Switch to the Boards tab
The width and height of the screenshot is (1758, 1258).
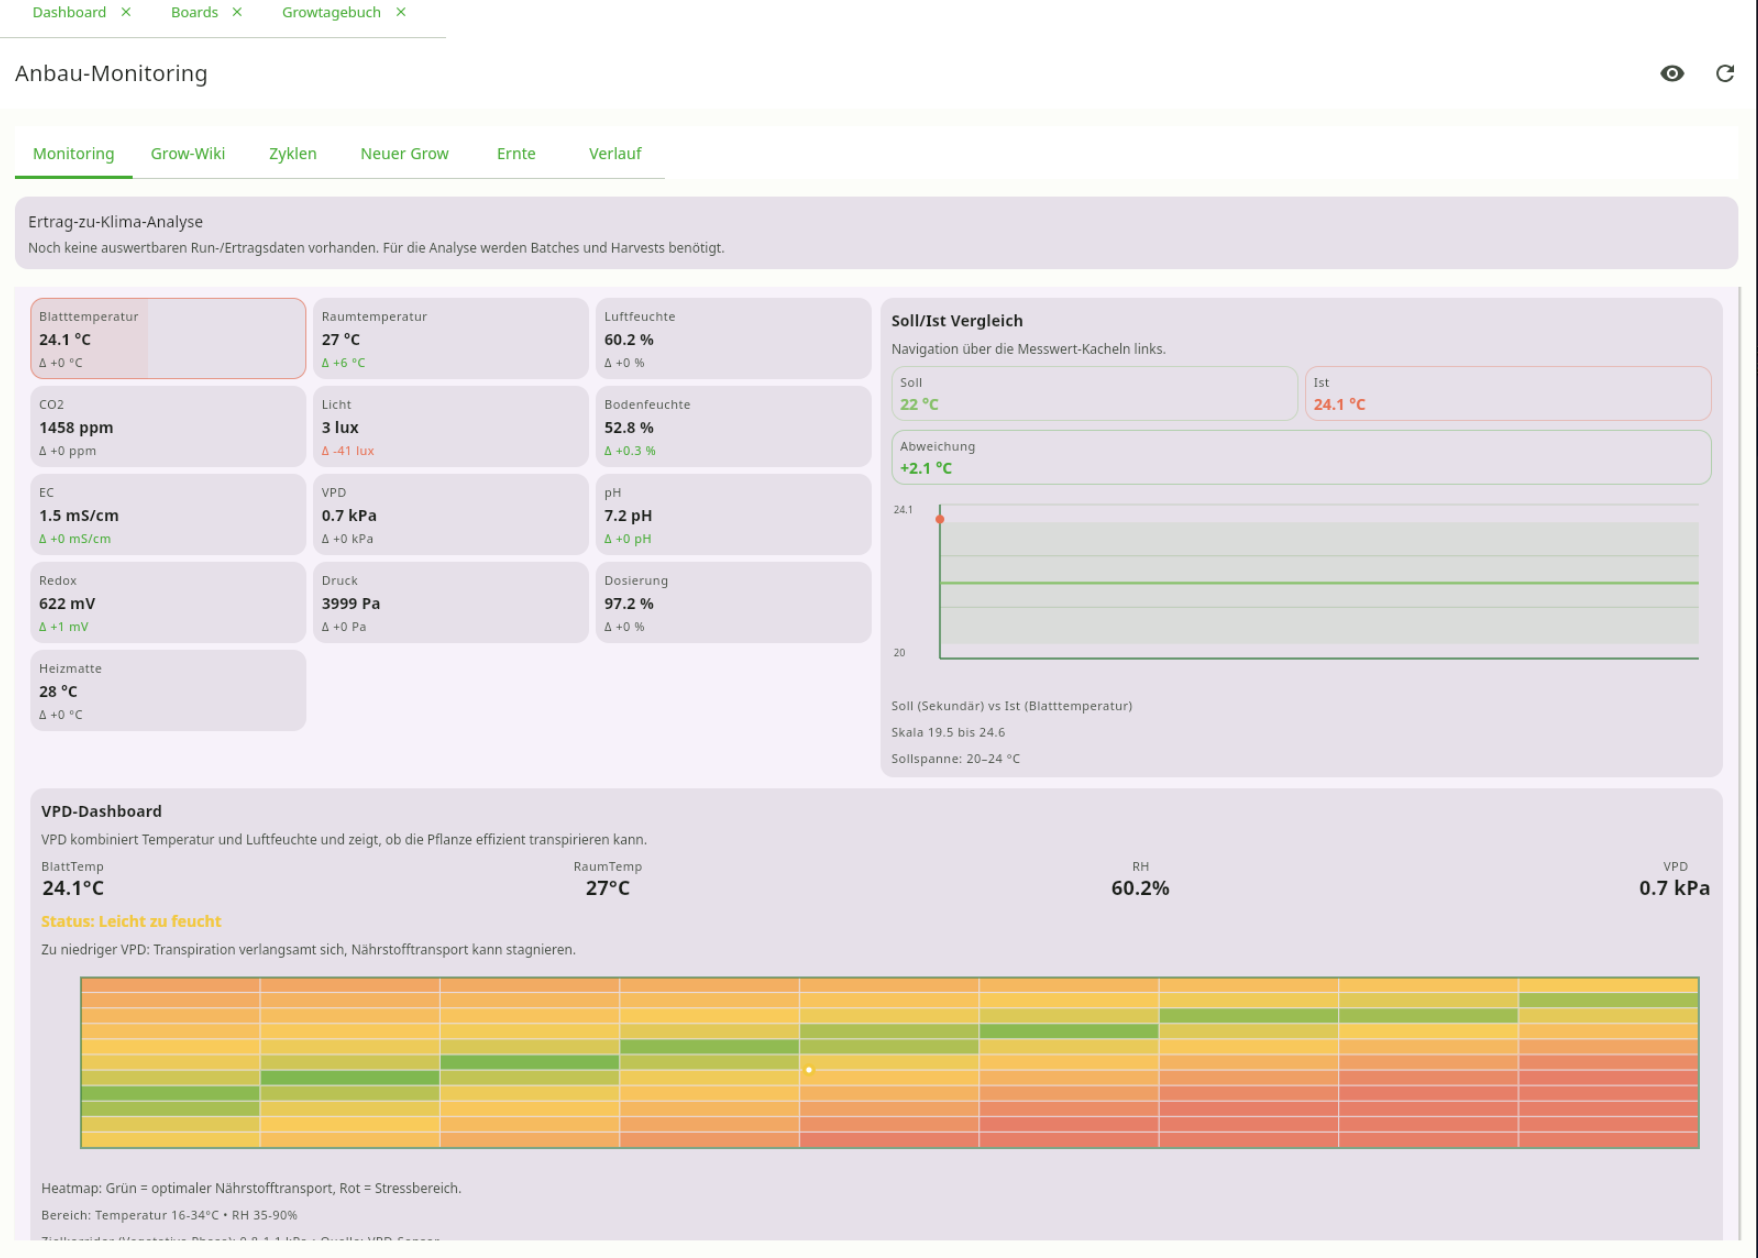[x=194, y=12]
